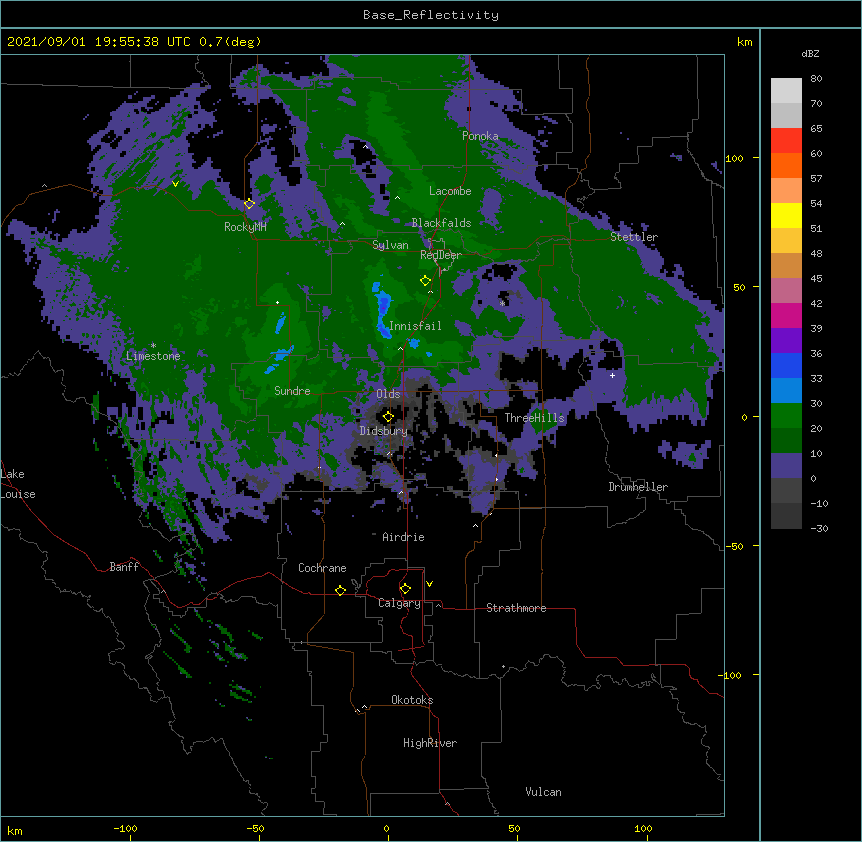Screen dimensions: 862x842
Task: Click the magenta 42 dBZ legend swatch
Action: pos(786,315)
